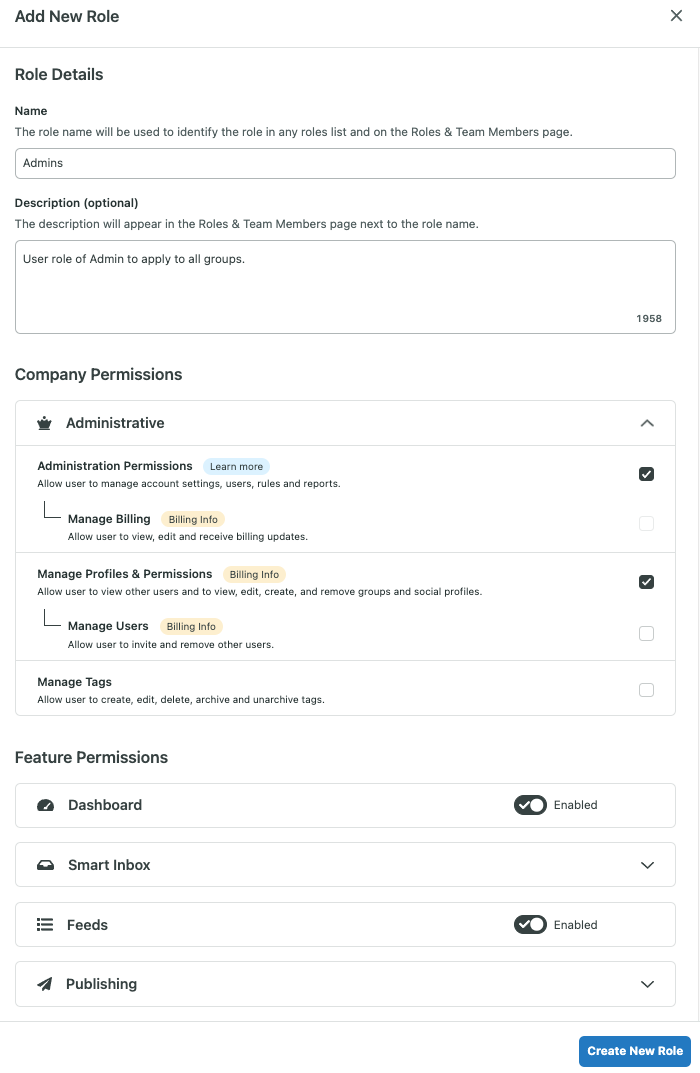Click the Billing Info badge beside Manage Billing

pos(193,520)
